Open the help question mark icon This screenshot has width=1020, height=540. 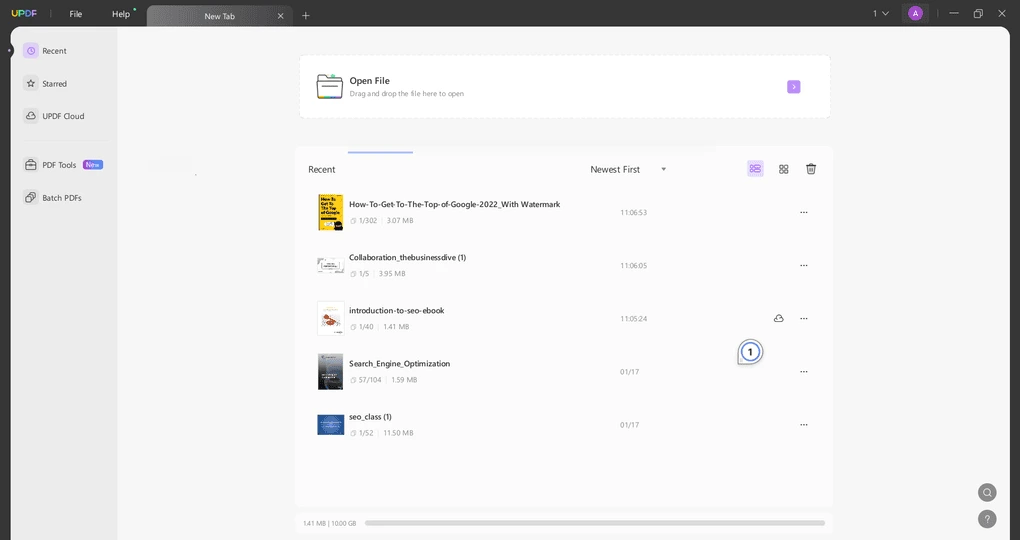(987, 519)
